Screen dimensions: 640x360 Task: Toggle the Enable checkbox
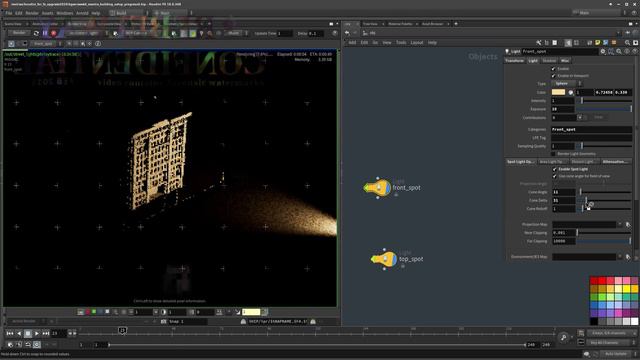pos(553,69)
